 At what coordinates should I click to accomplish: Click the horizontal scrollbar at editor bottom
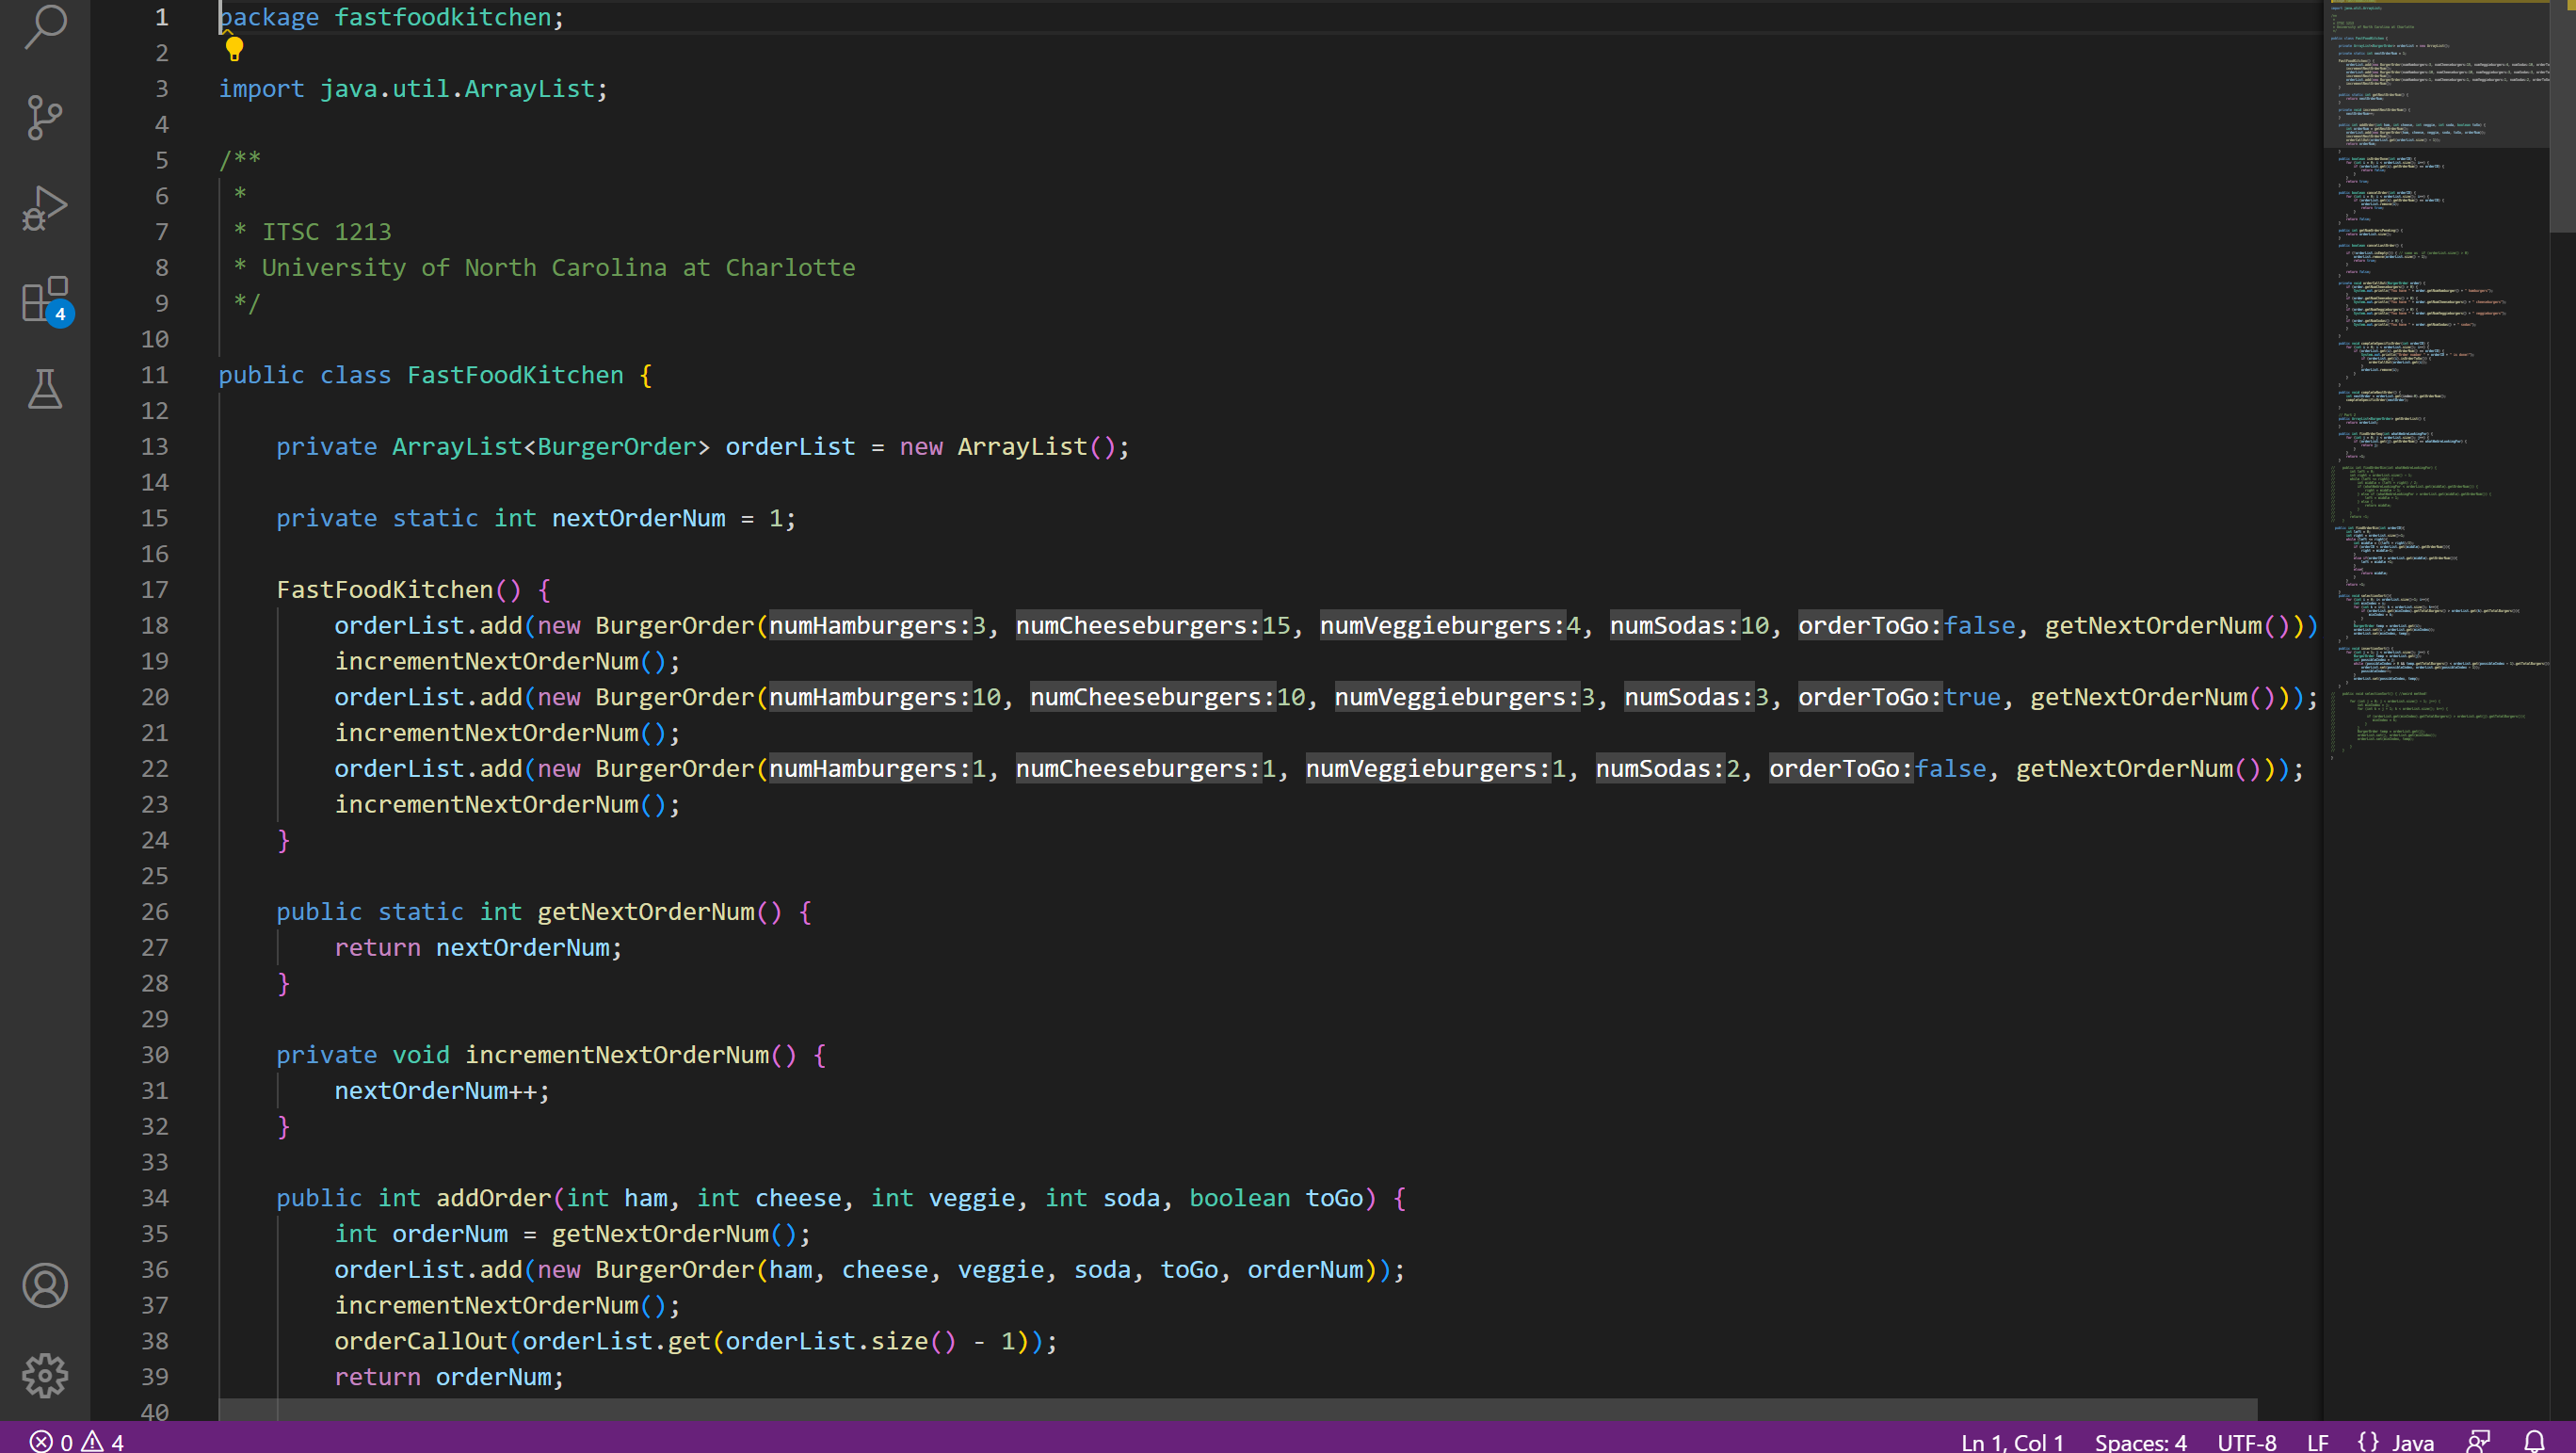1237,1408
